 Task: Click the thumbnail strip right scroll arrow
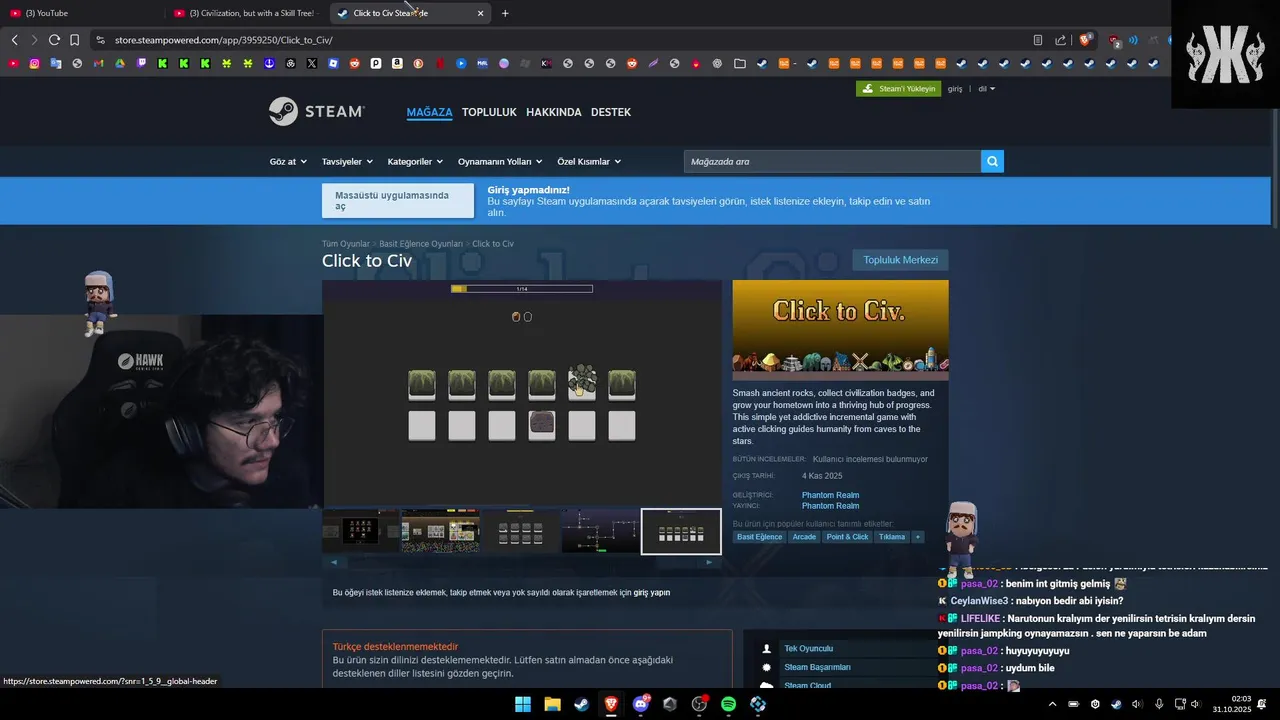point(709,562)
